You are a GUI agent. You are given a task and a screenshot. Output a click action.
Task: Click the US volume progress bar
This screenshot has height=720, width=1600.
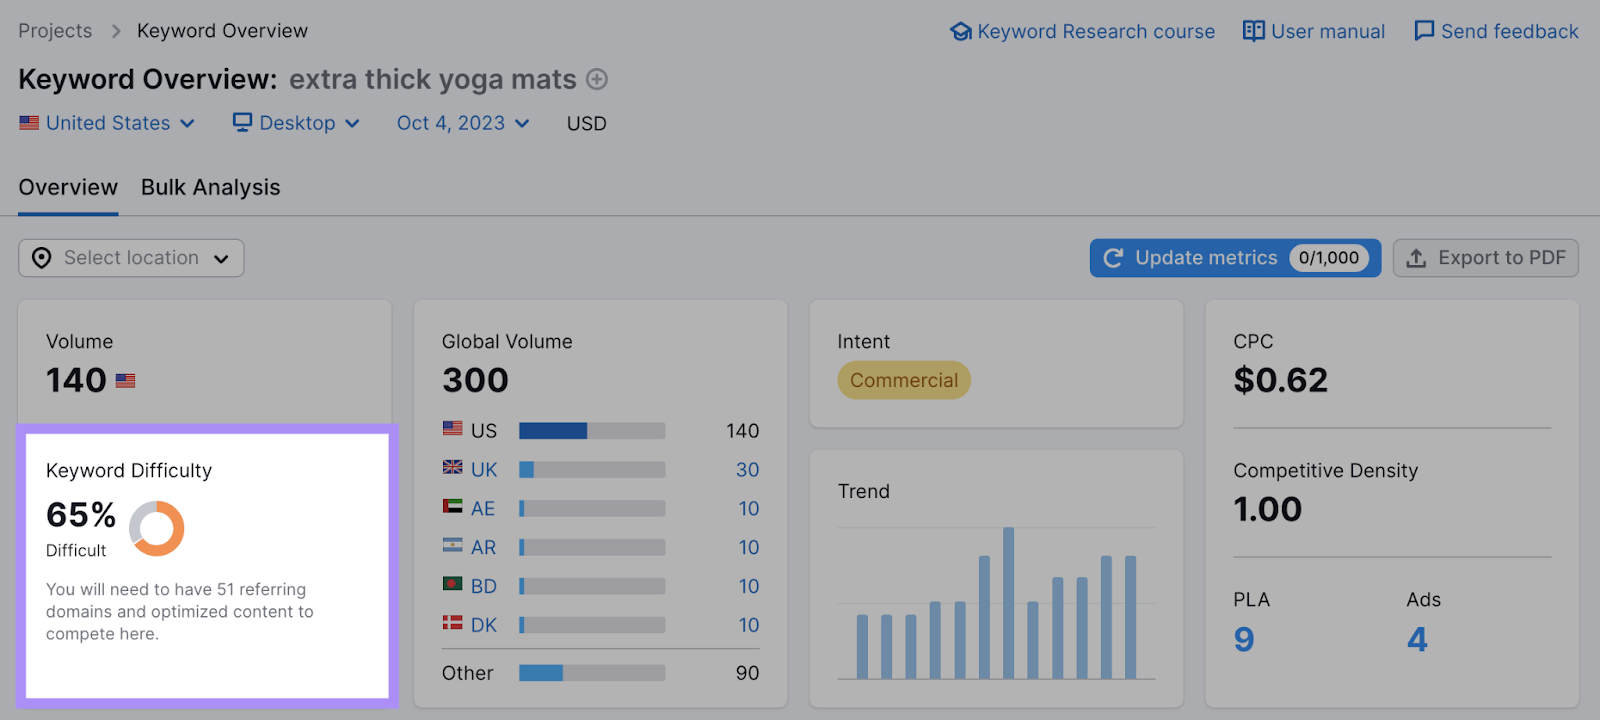click(x=592, y=431)
